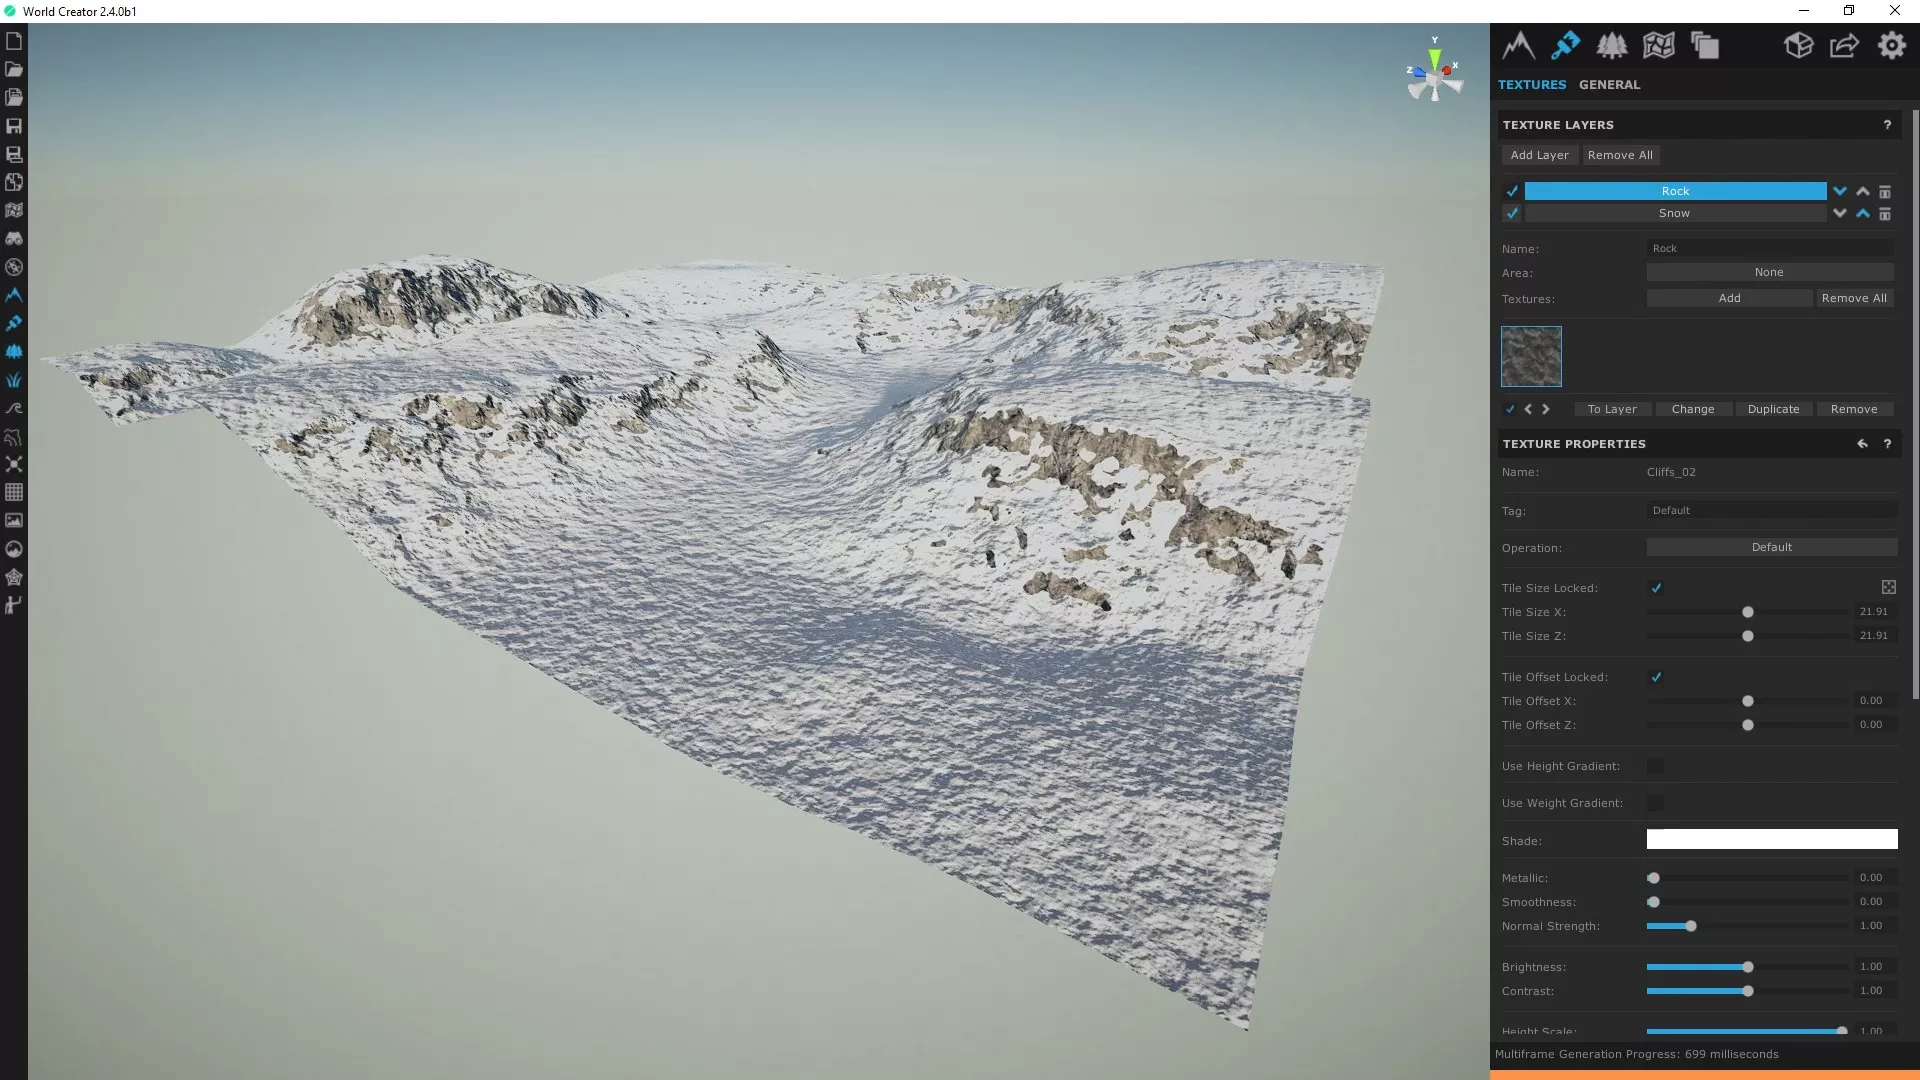The image size is (1920, 1080).
Task: Delete the Snow layer with trash icon
Action: (1885, 213)
